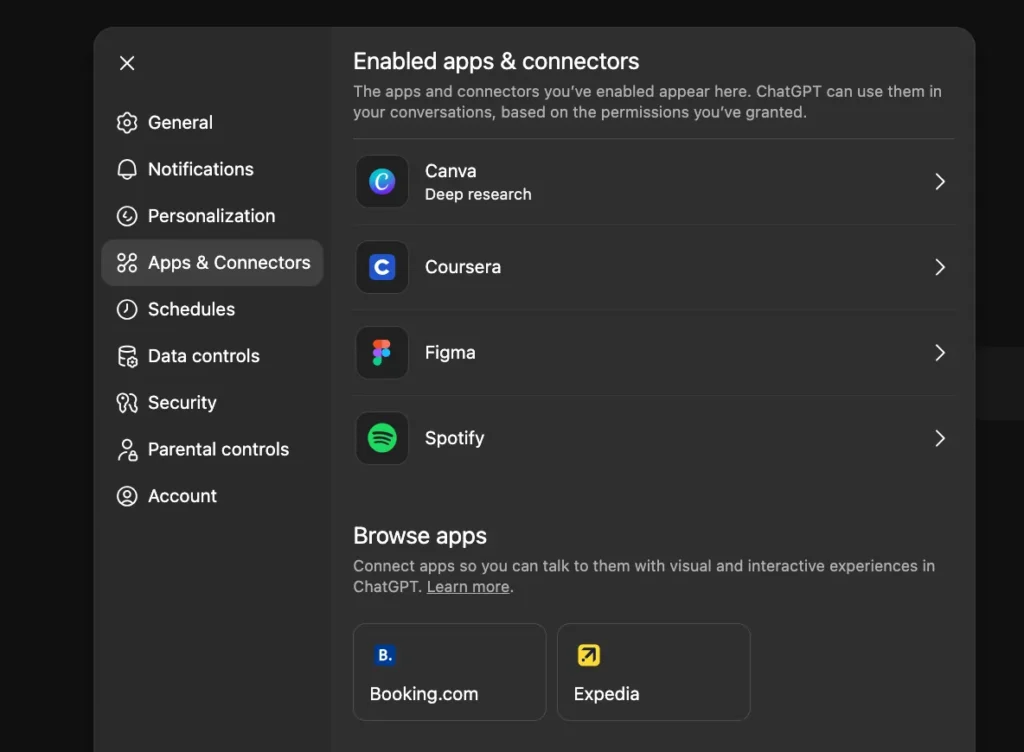This screenshot has width=1024, height=752.
Task: Open Spotify connector details chevron
Action: pyautogui.click(x=939, y=438)
